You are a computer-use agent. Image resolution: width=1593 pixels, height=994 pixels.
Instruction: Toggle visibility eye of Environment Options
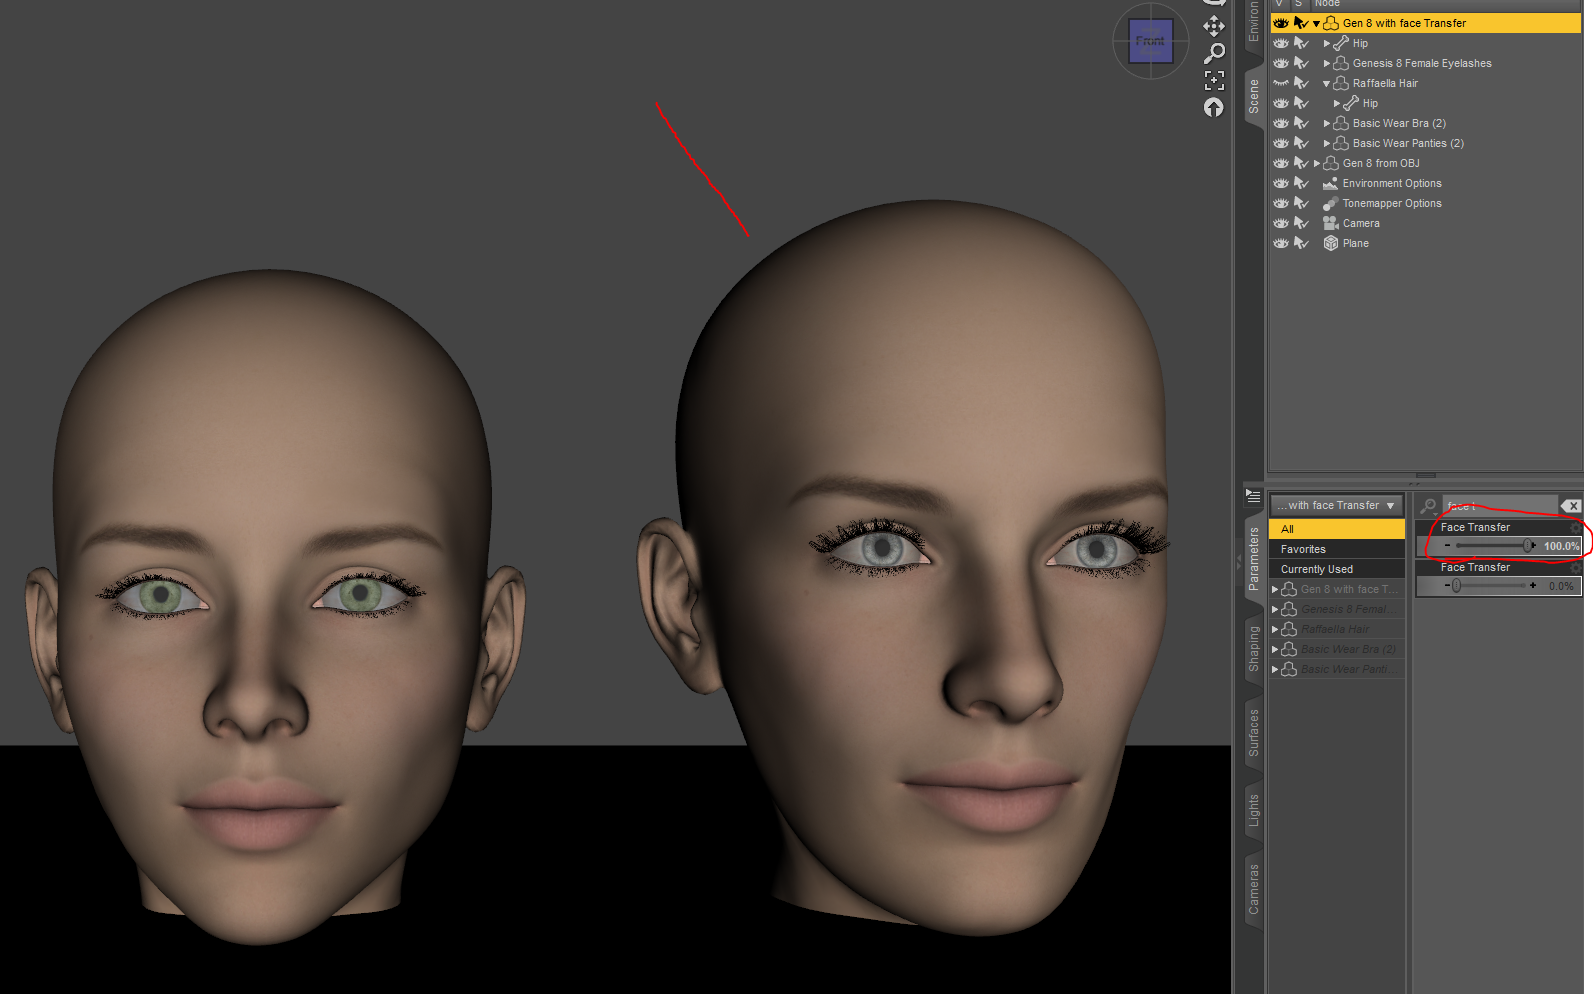click(1280, 183)
